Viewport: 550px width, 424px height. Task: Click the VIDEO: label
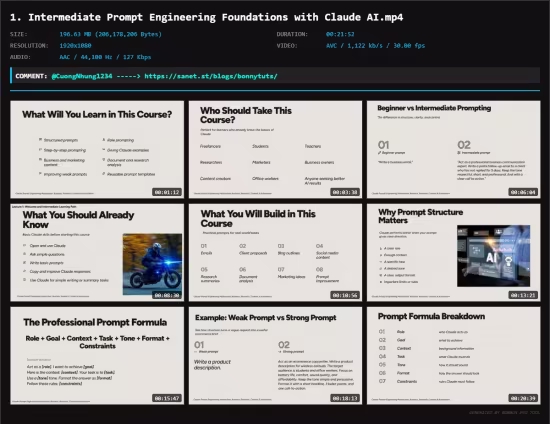pos(287,46)
